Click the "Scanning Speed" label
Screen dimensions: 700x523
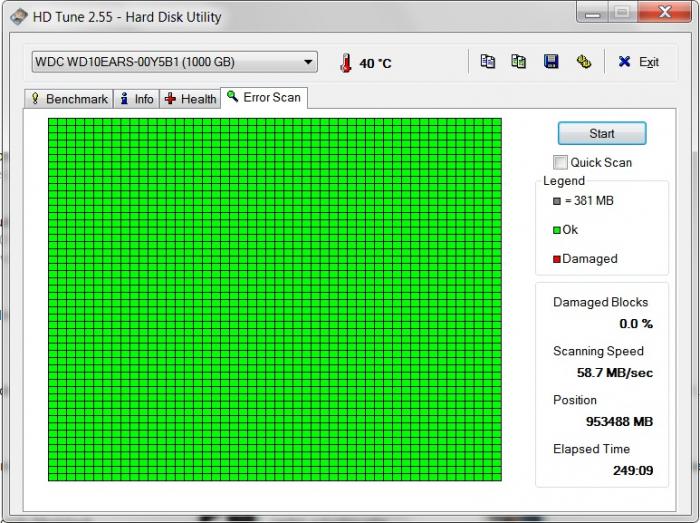pos(598,351)
